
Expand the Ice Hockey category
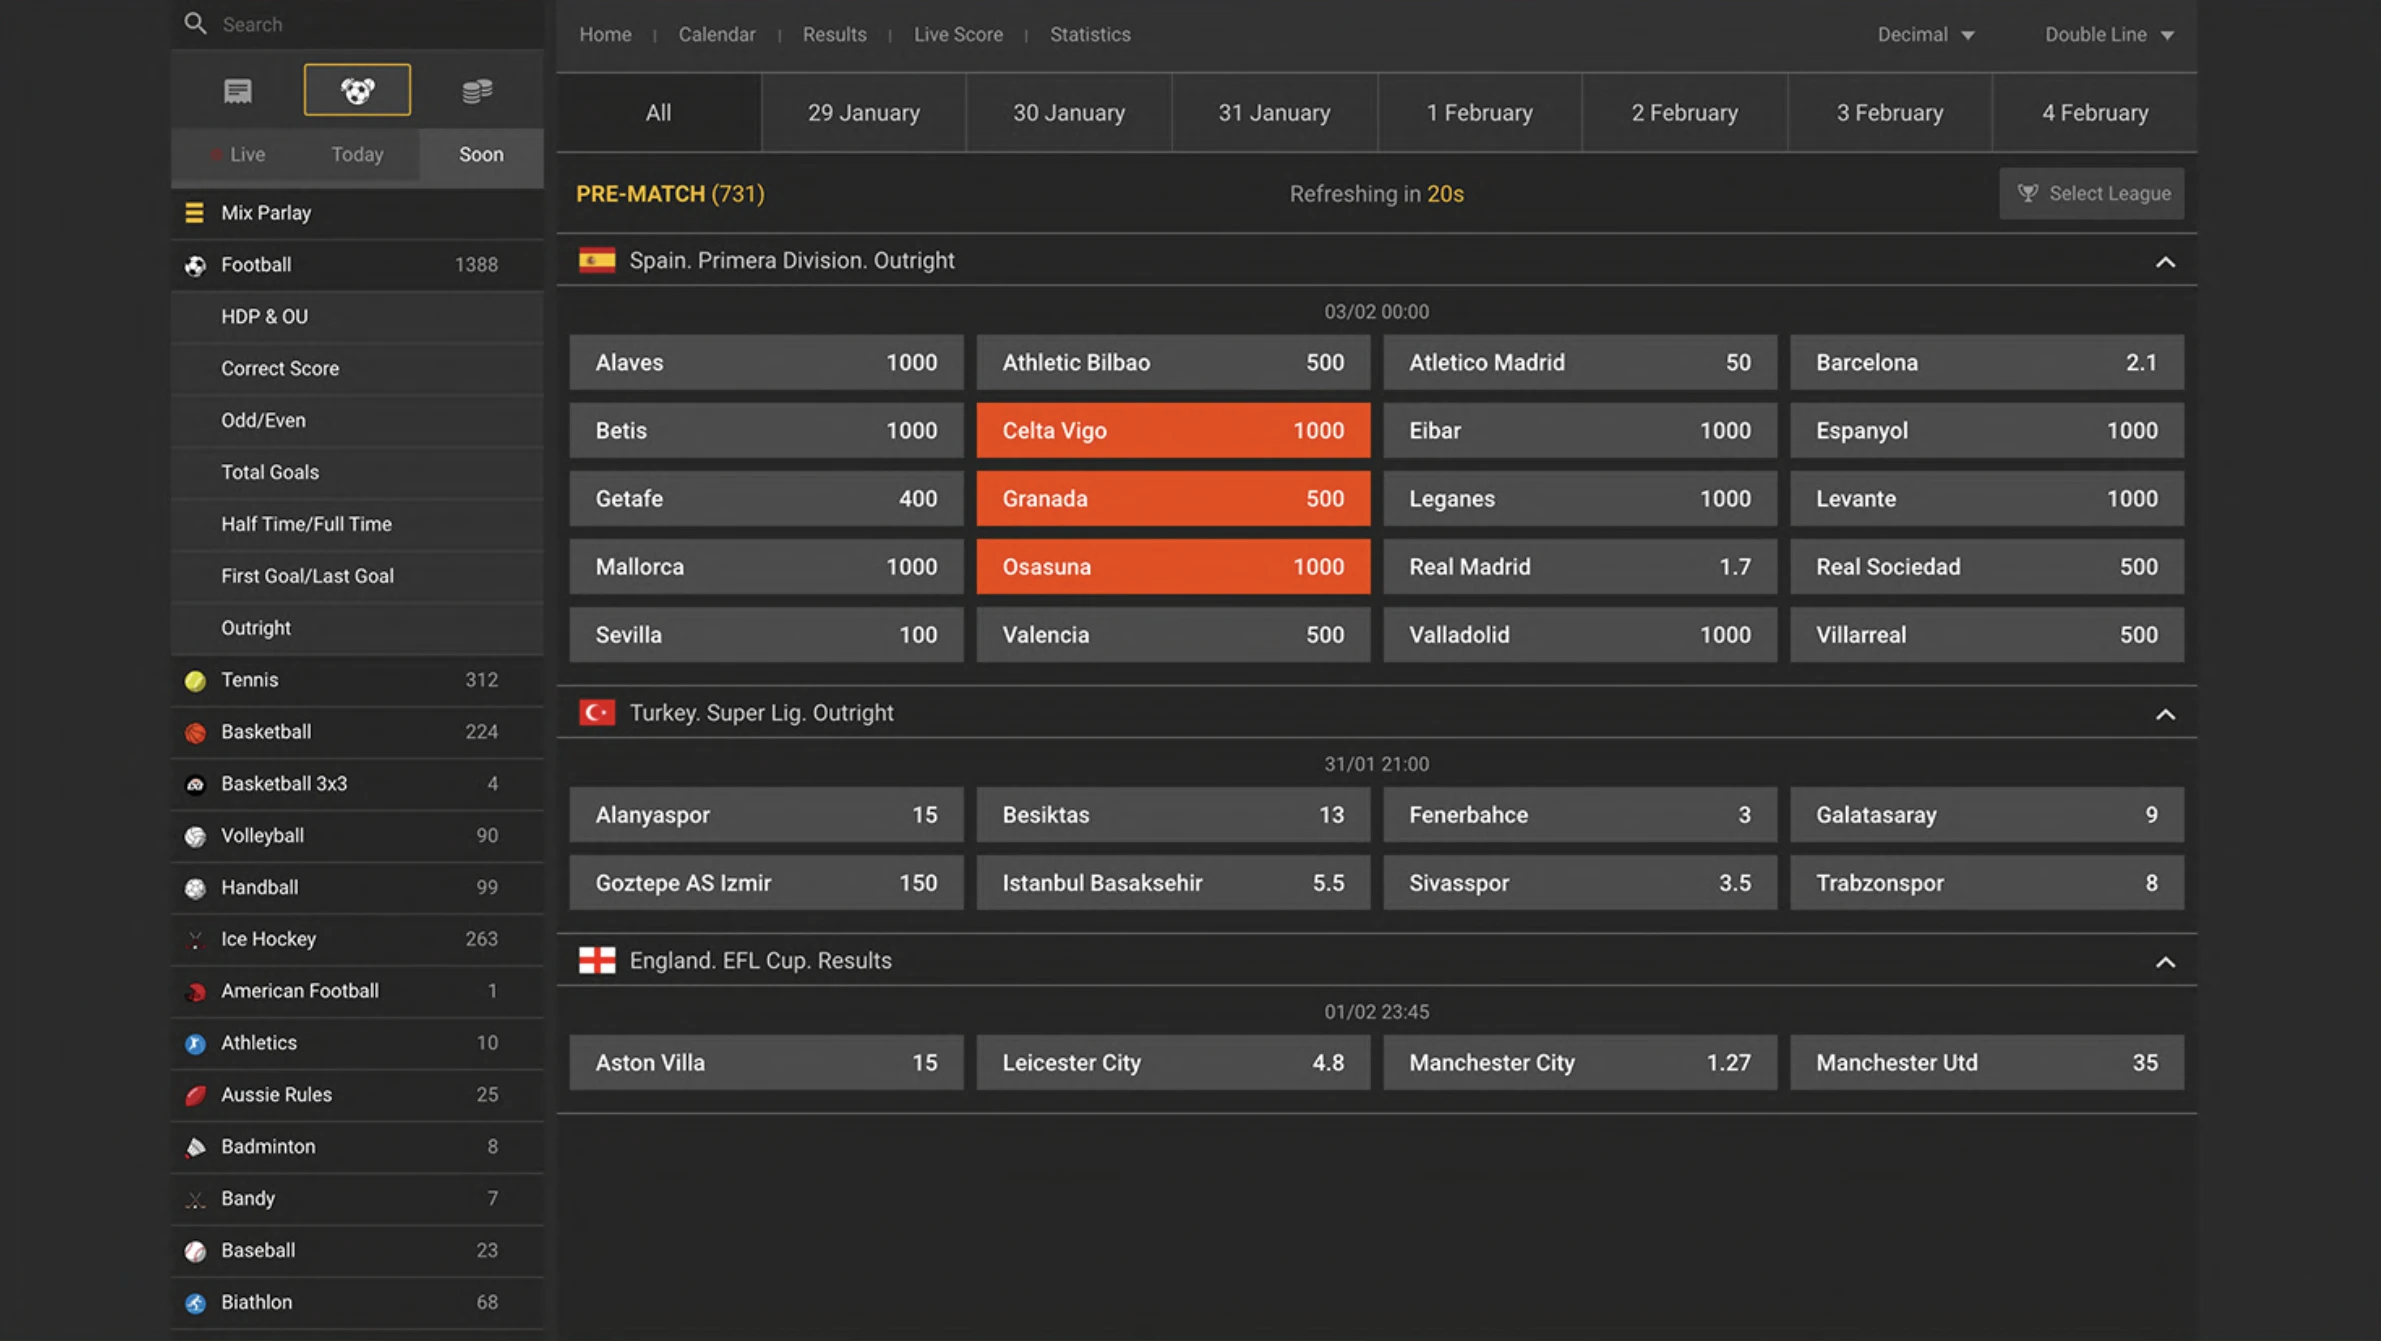[357, 939]
